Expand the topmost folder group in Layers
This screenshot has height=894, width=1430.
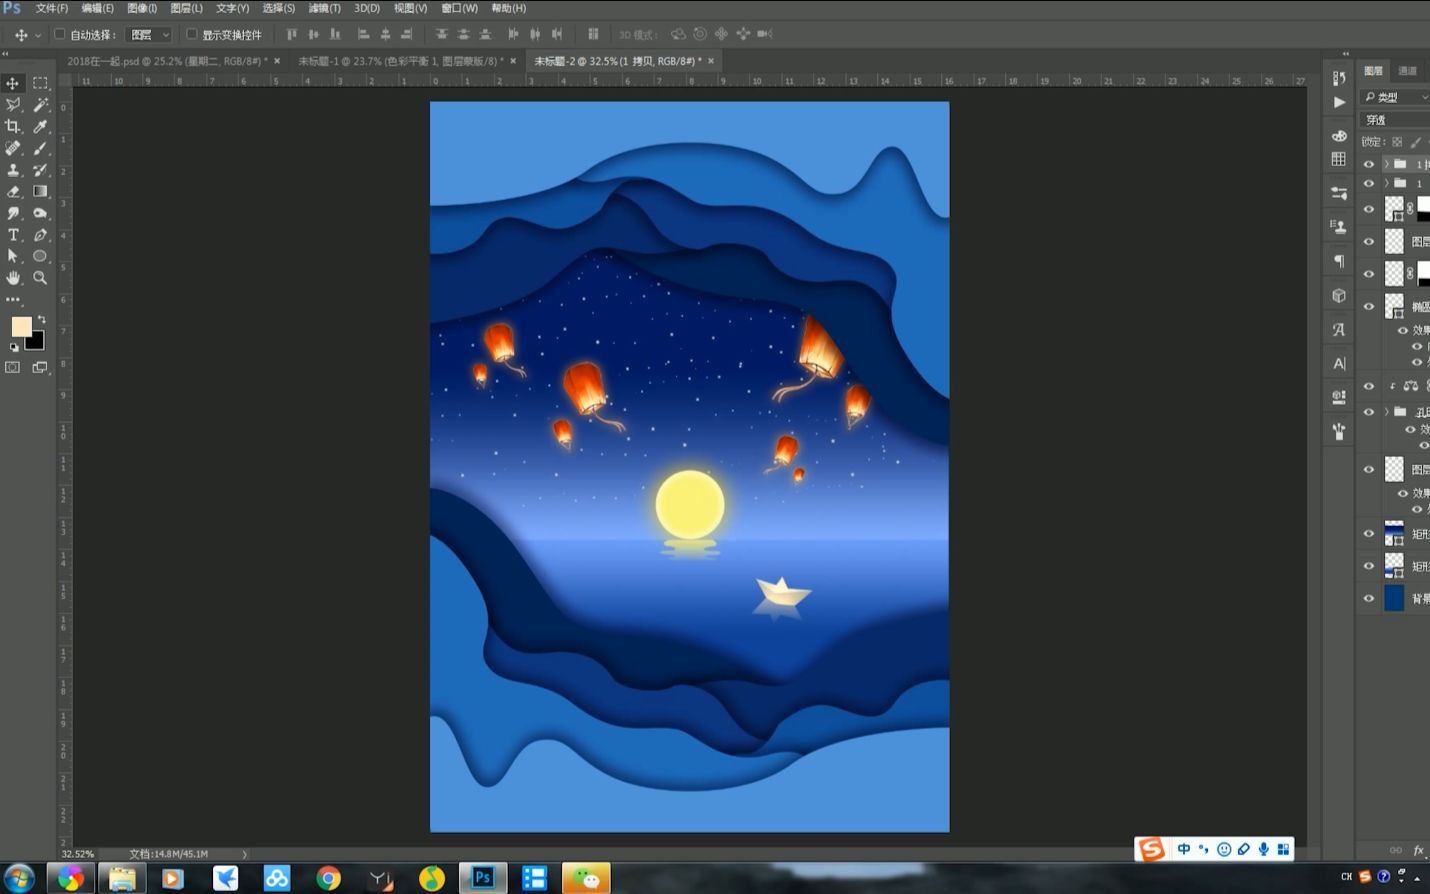point(1386,164)
